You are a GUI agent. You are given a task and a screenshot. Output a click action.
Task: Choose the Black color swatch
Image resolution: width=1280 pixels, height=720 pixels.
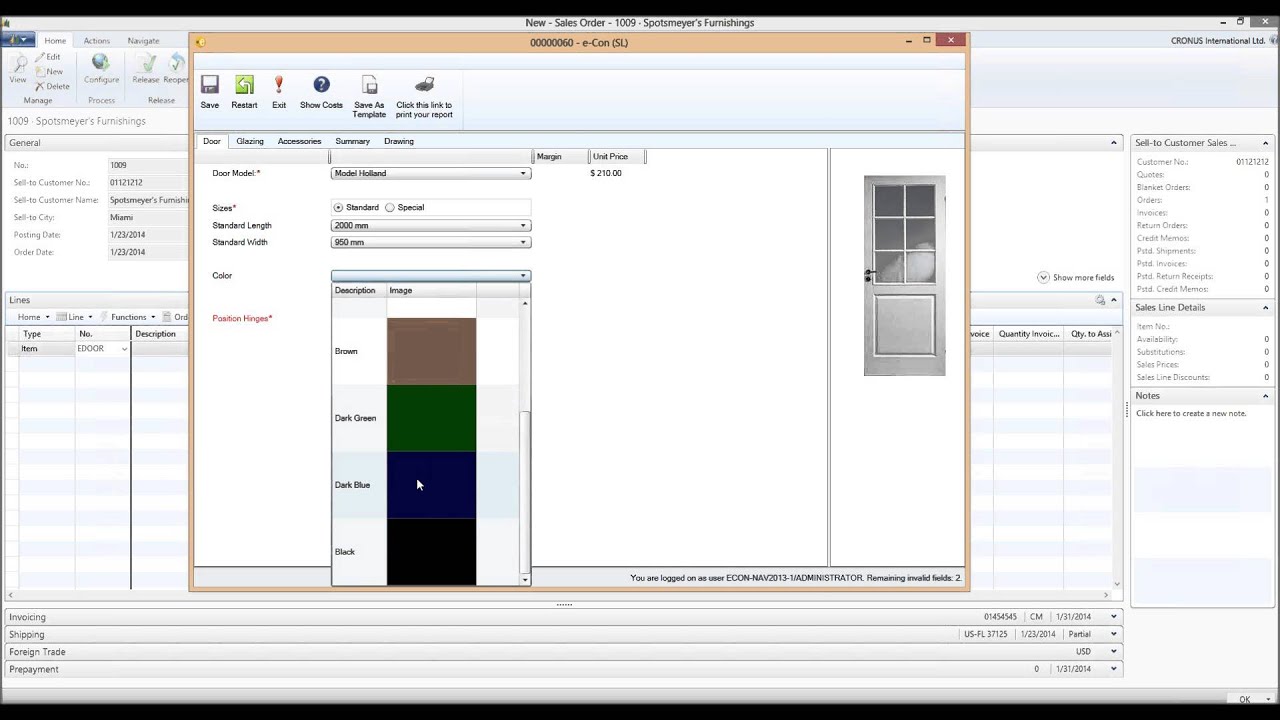[431, 552]
